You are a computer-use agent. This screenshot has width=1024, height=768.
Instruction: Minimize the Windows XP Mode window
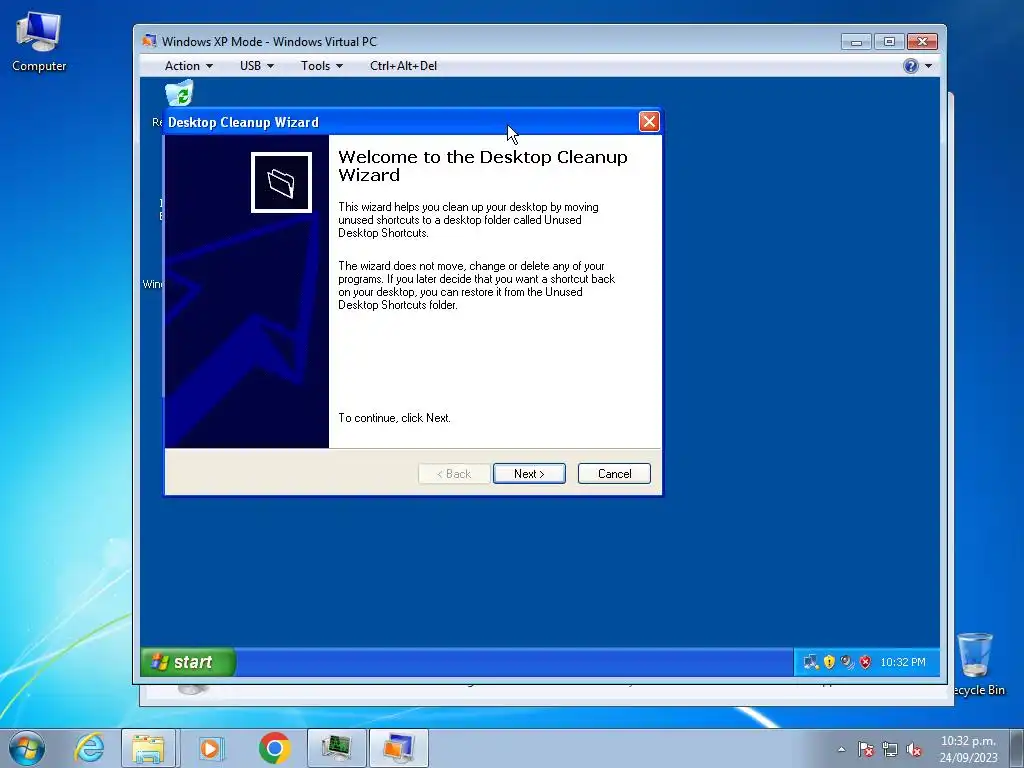(x=856, y=42)
